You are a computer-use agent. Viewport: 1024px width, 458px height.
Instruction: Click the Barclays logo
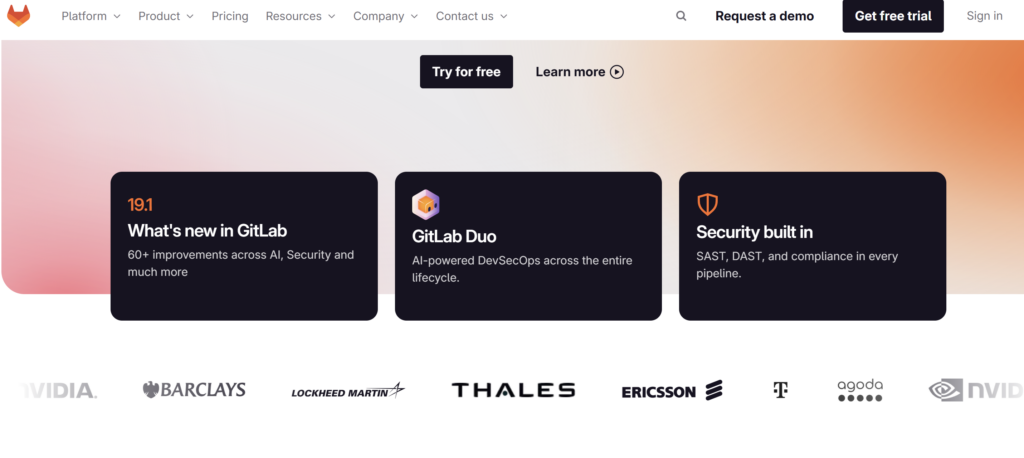194,390
